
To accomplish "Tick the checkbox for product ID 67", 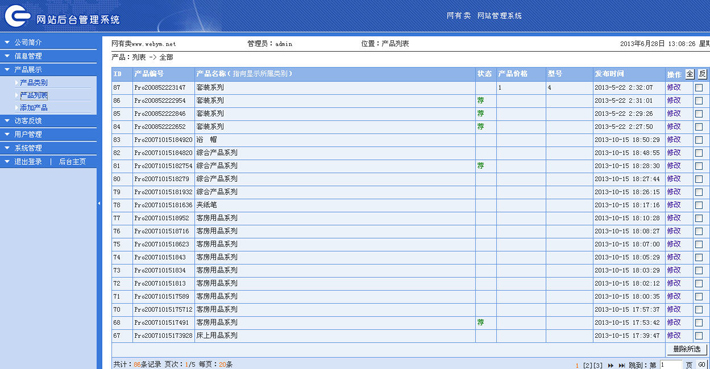I will 699,336.
